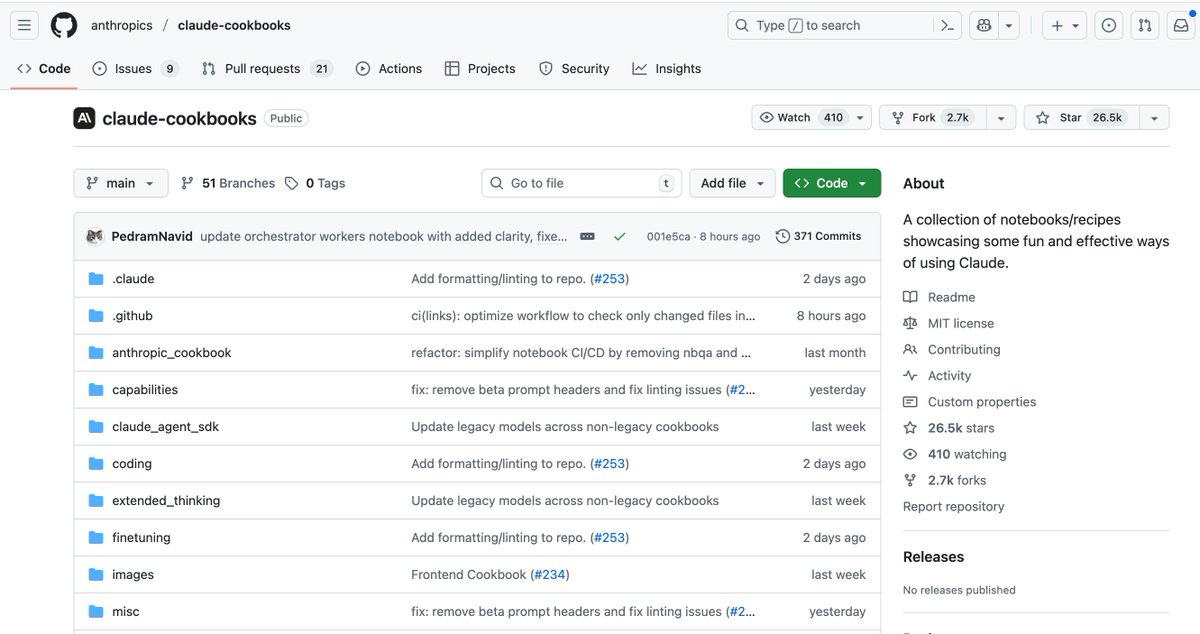Open the capabilities folder
The width and height of the screenshot is (1200, 634).
[x=145, y=390]
